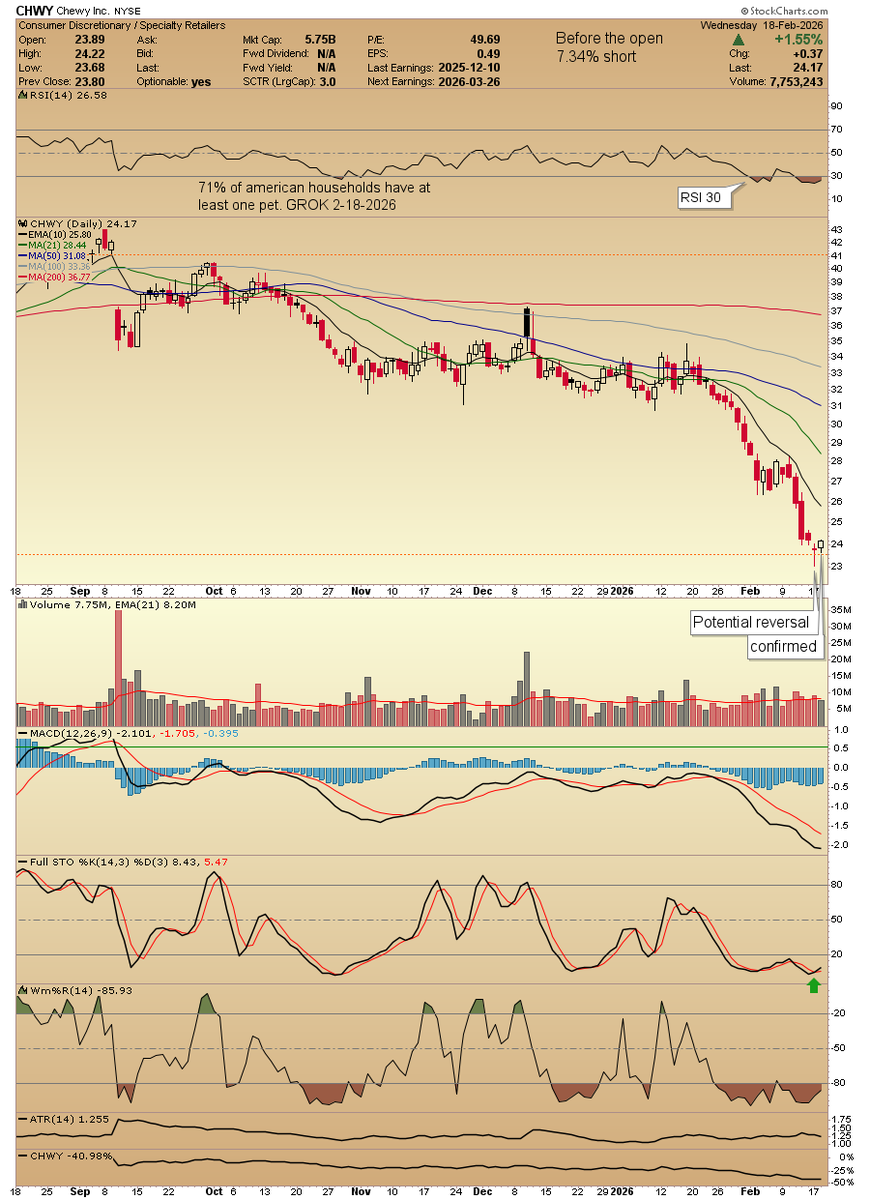Click the 71% of american households annotation
Viewport: 870px width, 1200px height.
tap(315, 195)
